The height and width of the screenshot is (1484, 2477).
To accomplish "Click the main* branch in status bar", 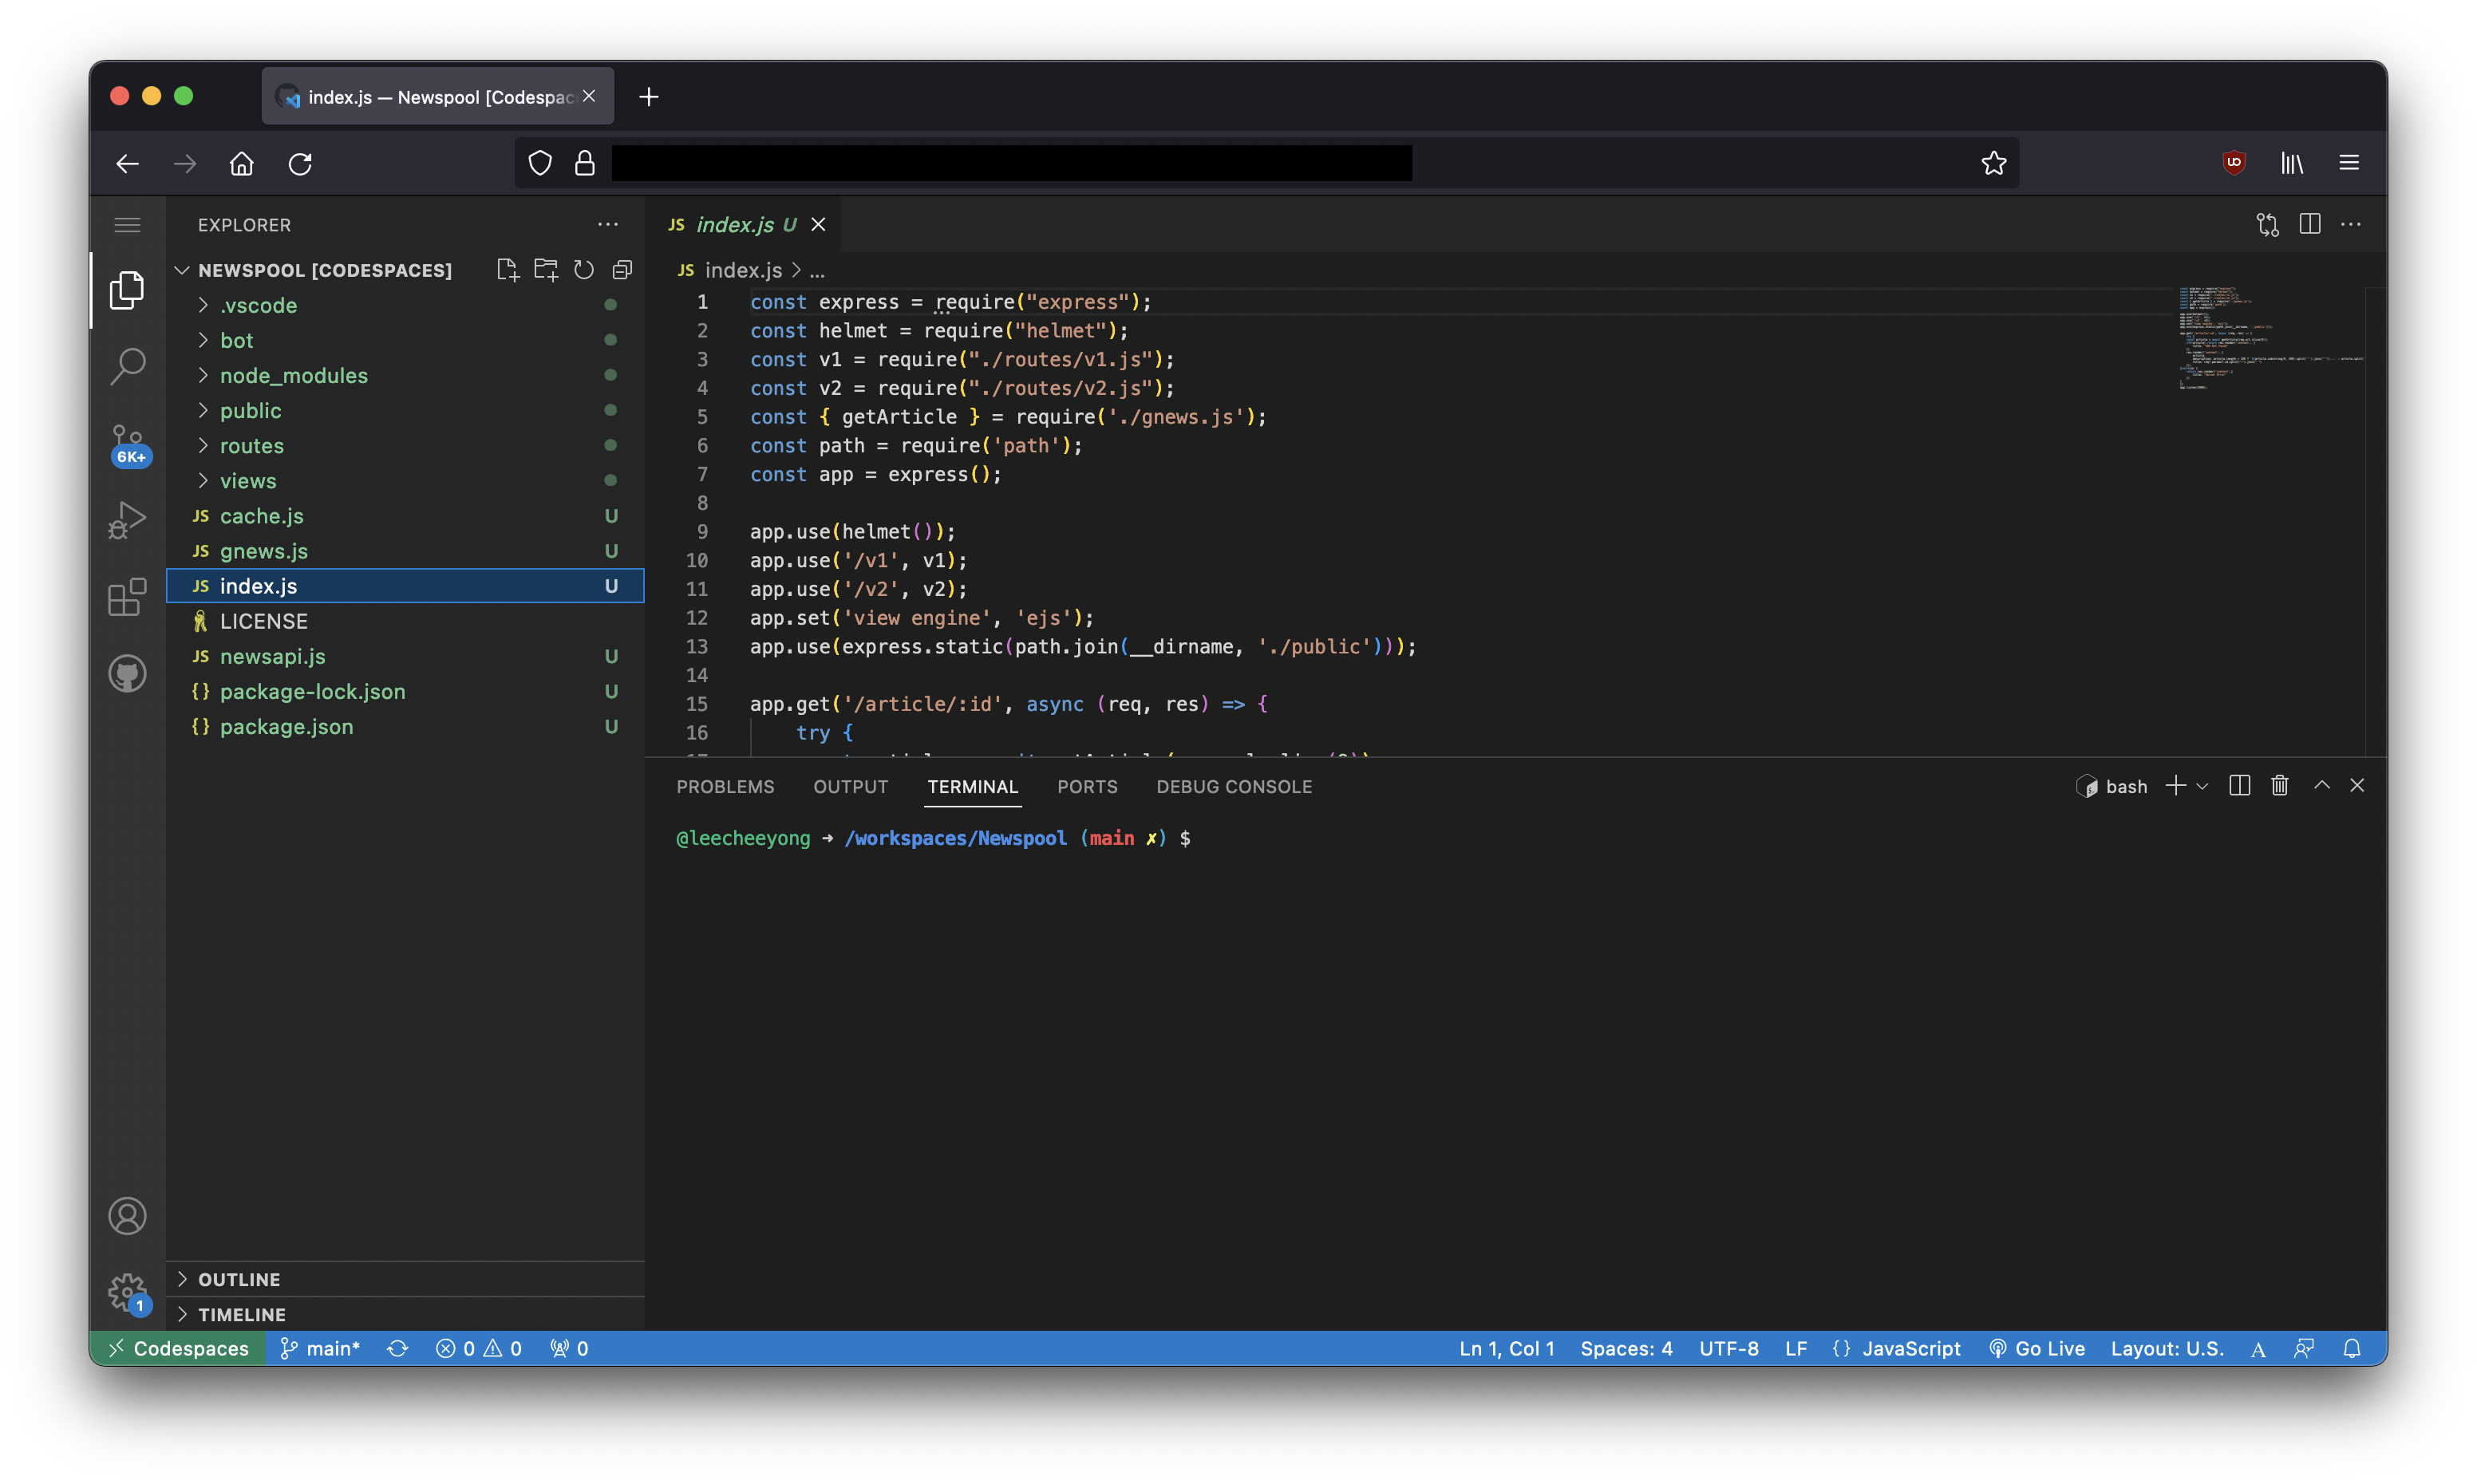I will coord(320,1348).
